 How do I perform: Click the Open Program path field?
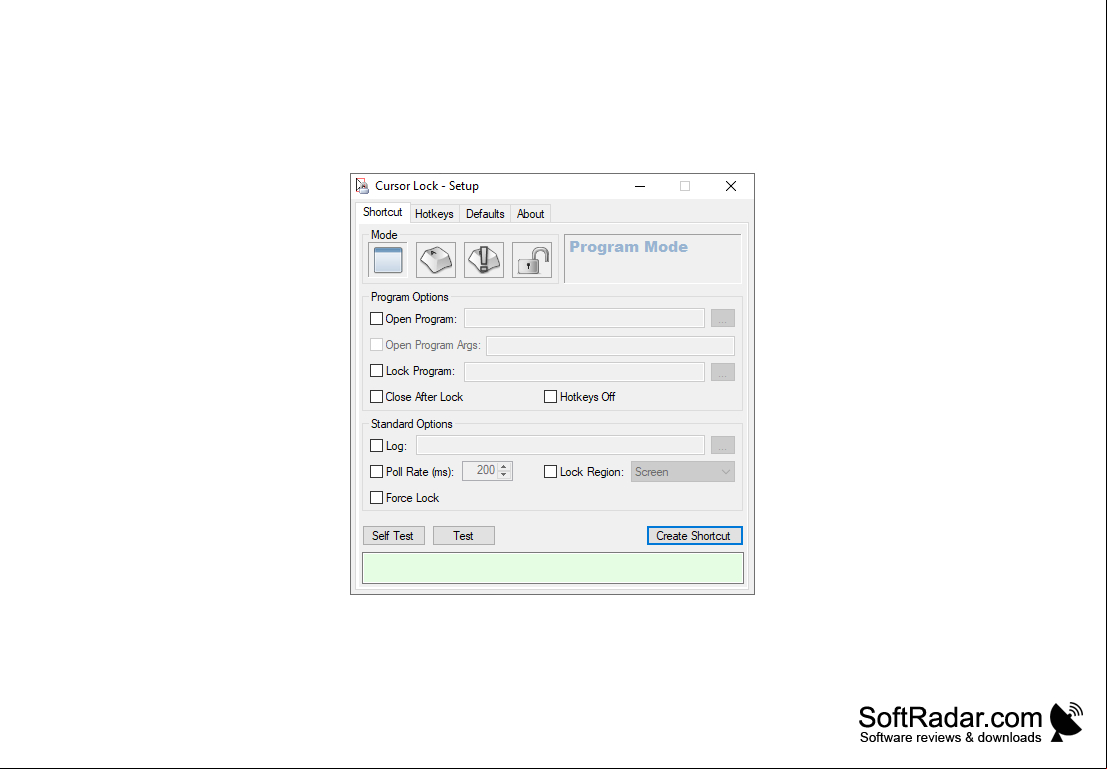pyautogui.click(x=584, y=318)
